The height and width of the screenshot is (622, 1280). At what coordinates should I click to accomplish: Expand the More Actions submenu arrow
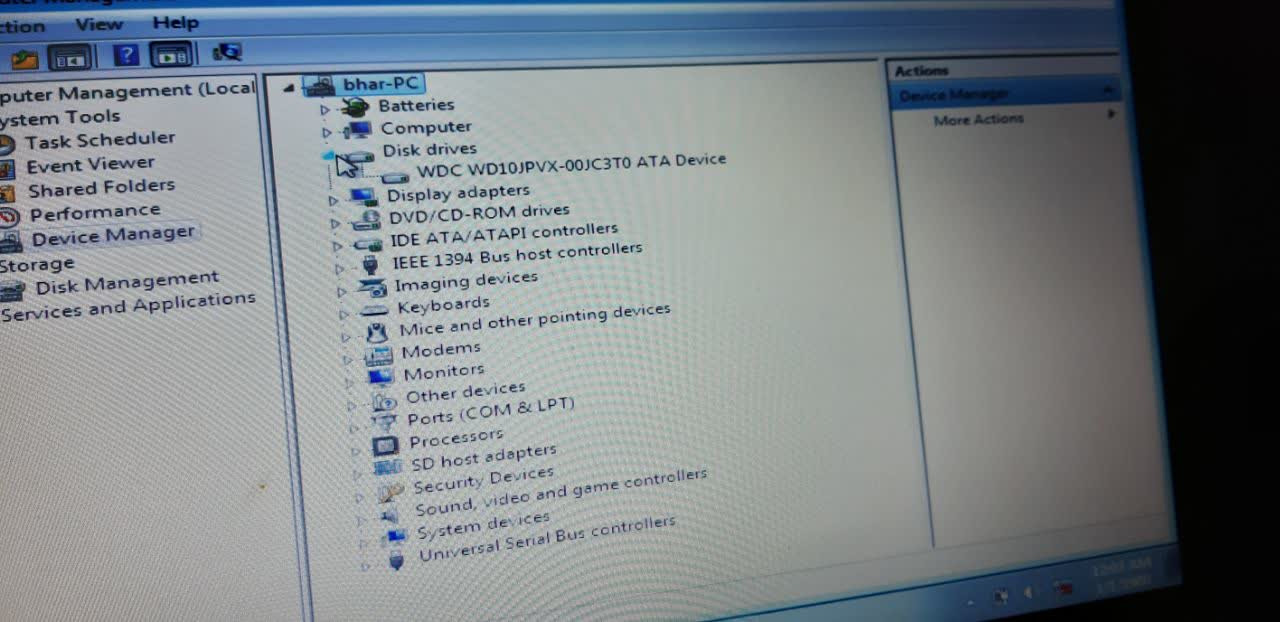point(1110,115)
